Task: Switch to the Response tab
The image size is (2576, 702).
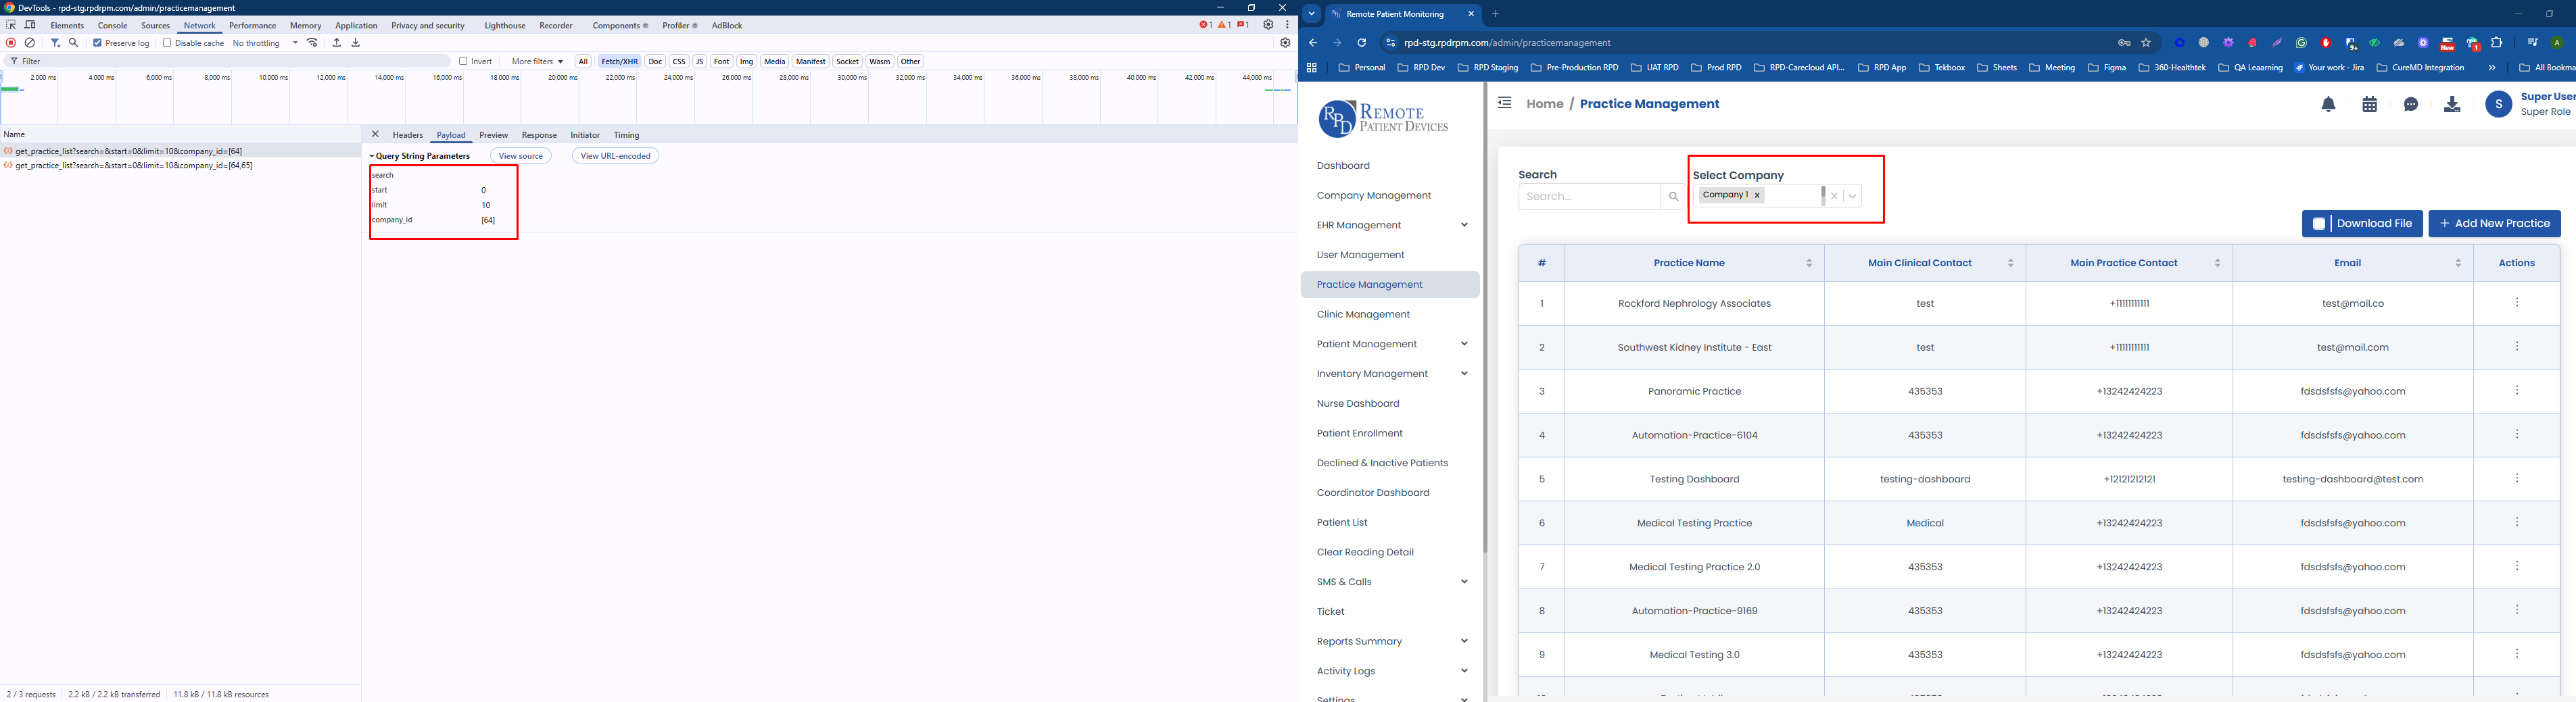Action: [539, 135]
